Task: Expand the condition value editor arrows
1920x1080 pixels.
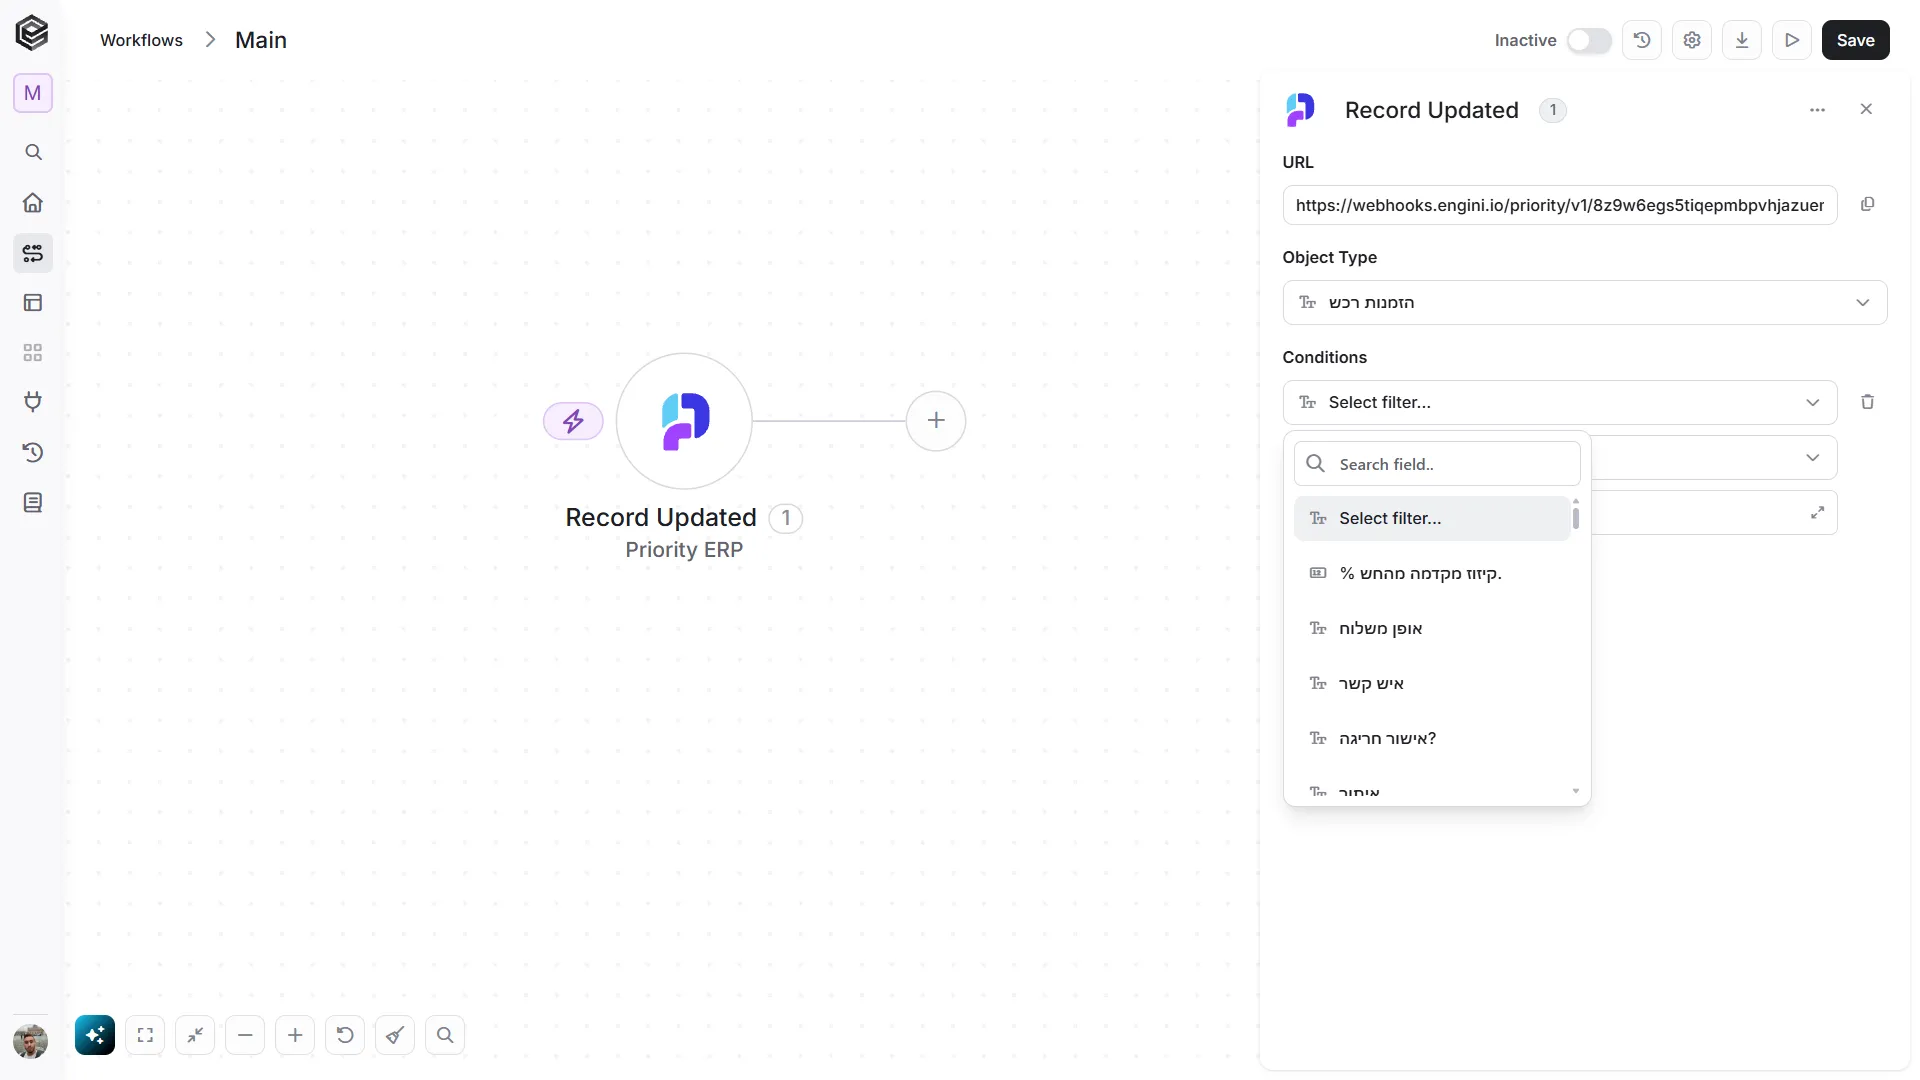Action: (x=1817, y=513)
